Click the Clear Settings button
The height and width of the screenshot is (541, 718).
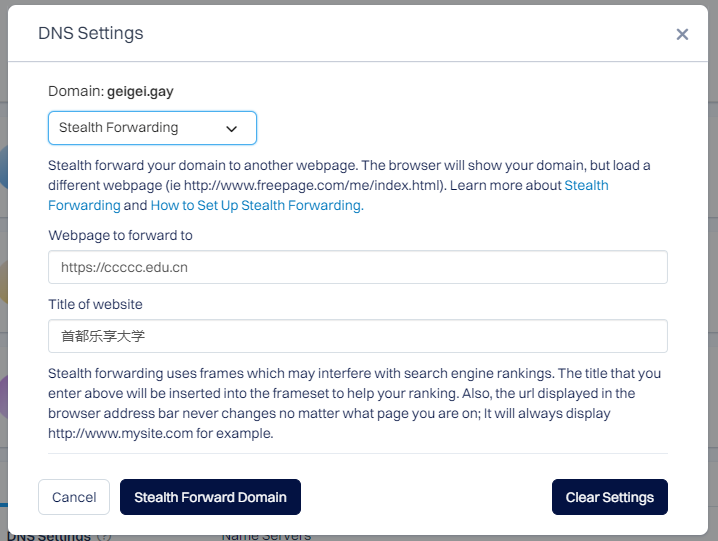tap(609, 497)
